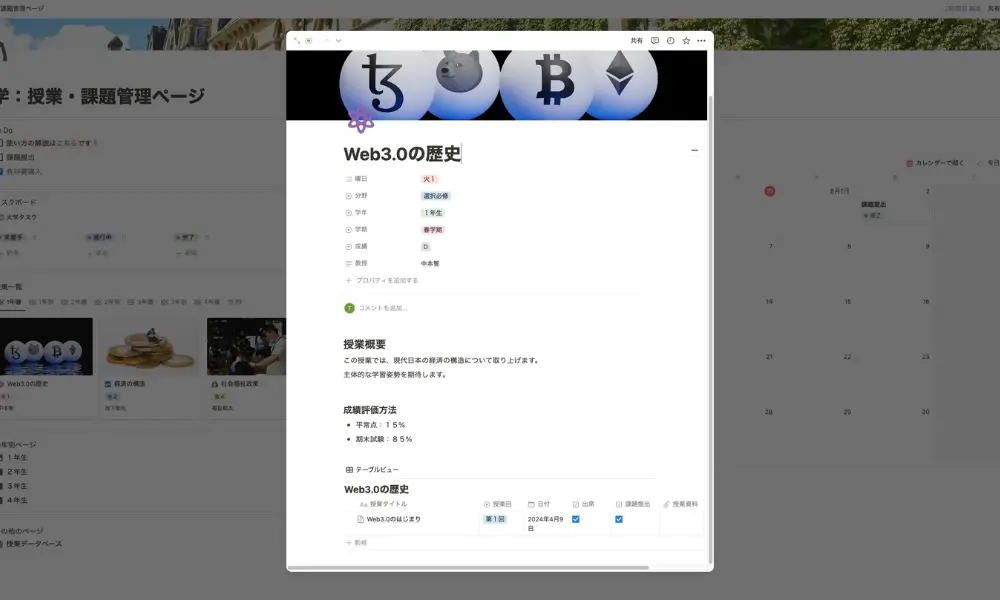The width and height of the screenshot is (1000, 600).
Task: Go to the next record using down chevron
Action: coord(339,41)
